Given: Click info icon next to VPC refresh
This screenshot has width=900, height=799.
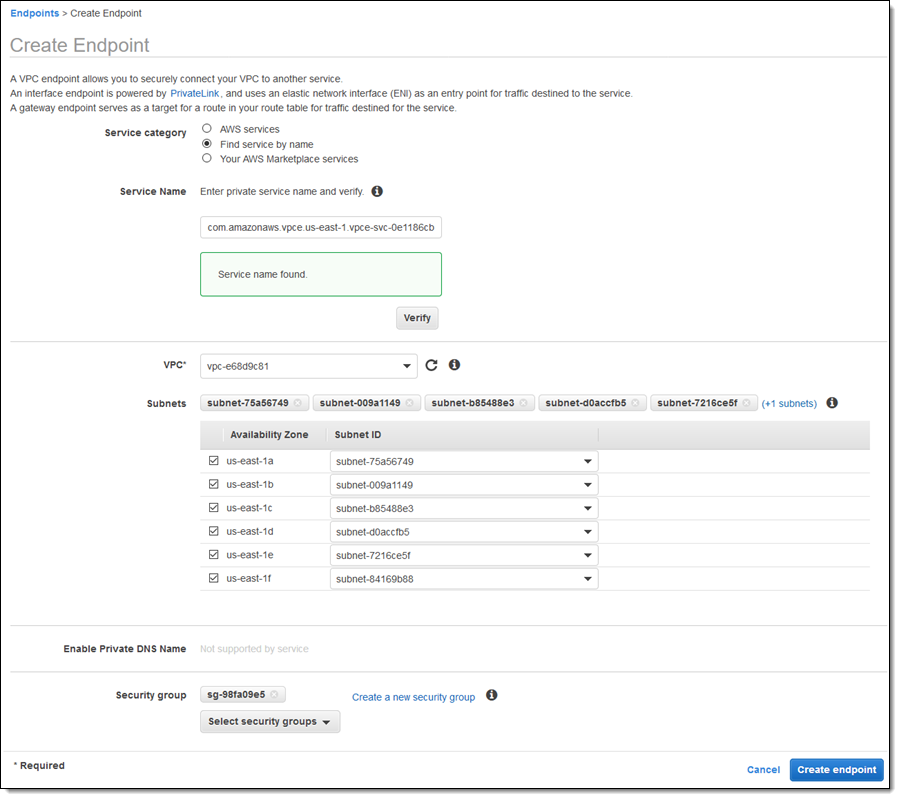Looking at the screenshot, I should (x=454, y=365).
